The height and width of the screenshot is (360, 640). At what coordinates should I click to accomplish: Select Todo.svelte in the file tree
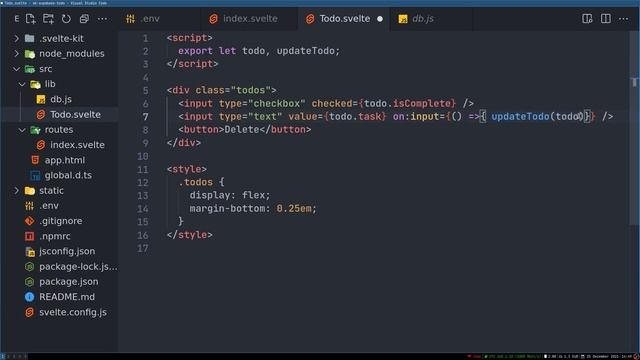coord(75,115)
